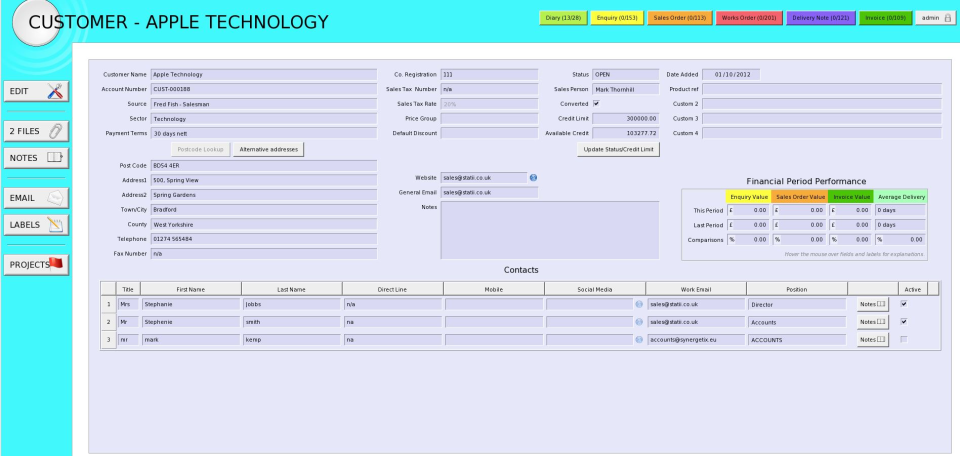Click the Source field Fred Fish - Salesman
960x456 pixels.
pos(264,104)
